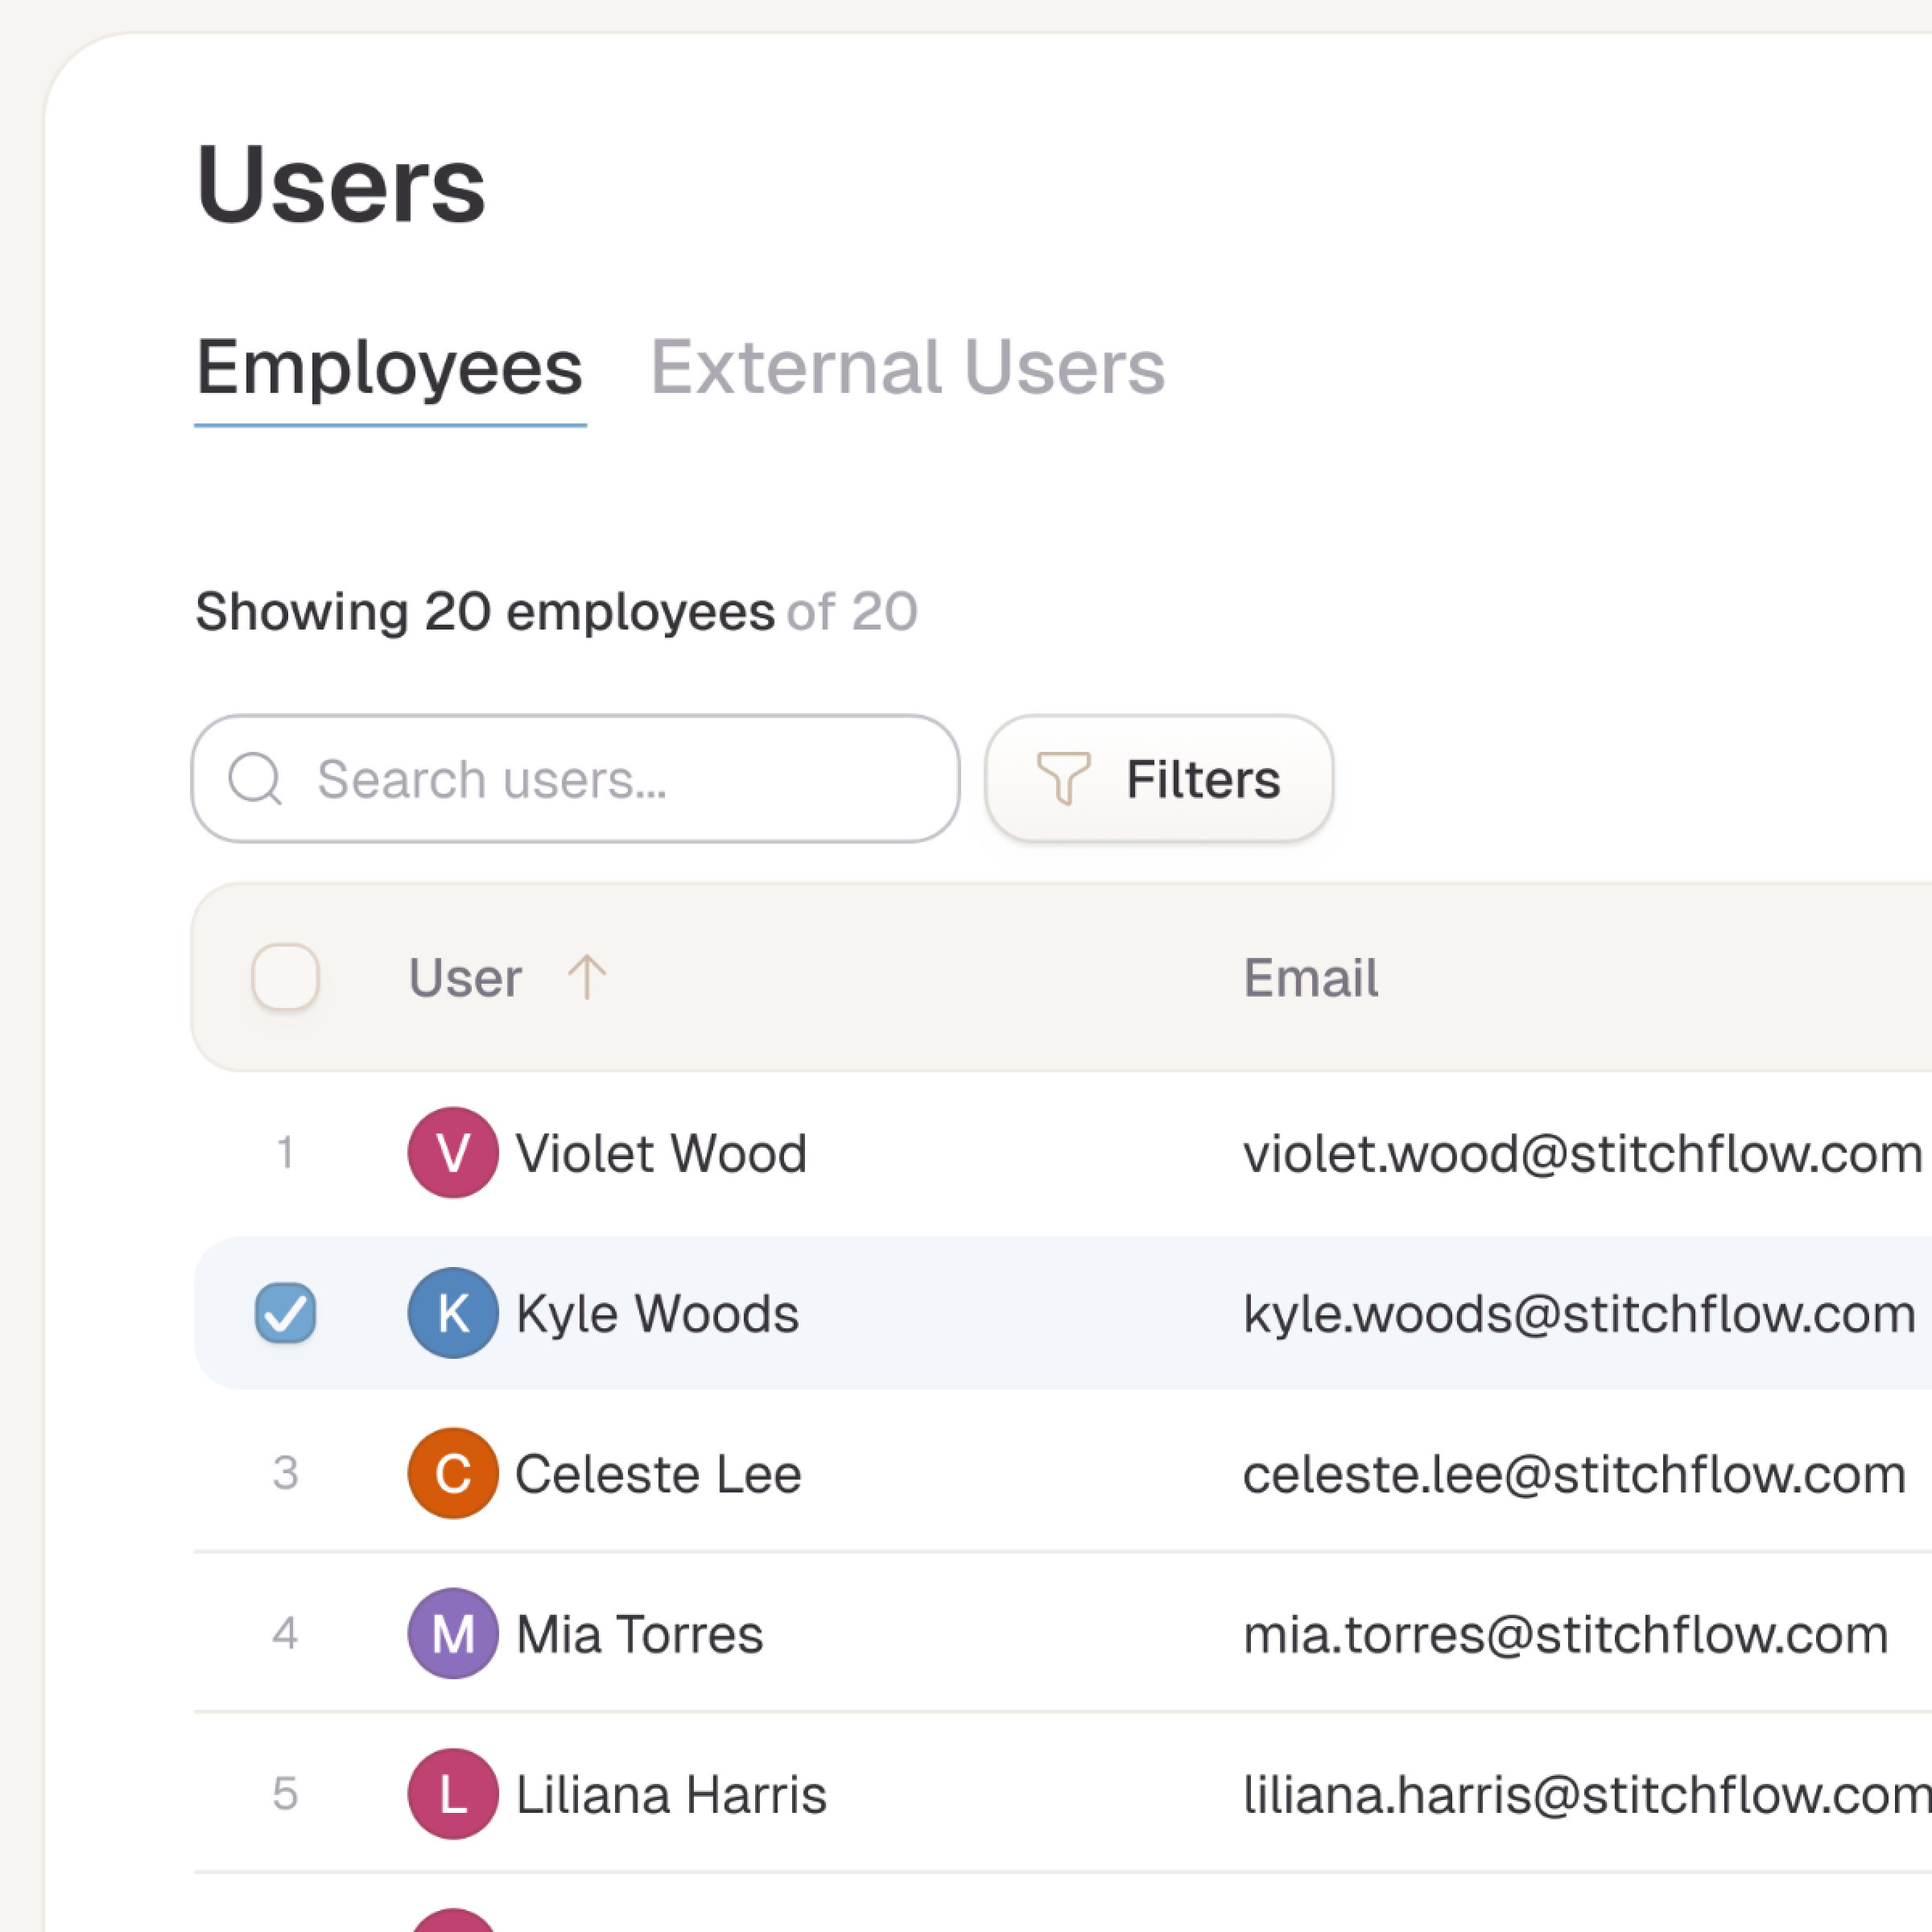Click the mia.torres@stitchflow.com email

[x=1565, y=1634]
